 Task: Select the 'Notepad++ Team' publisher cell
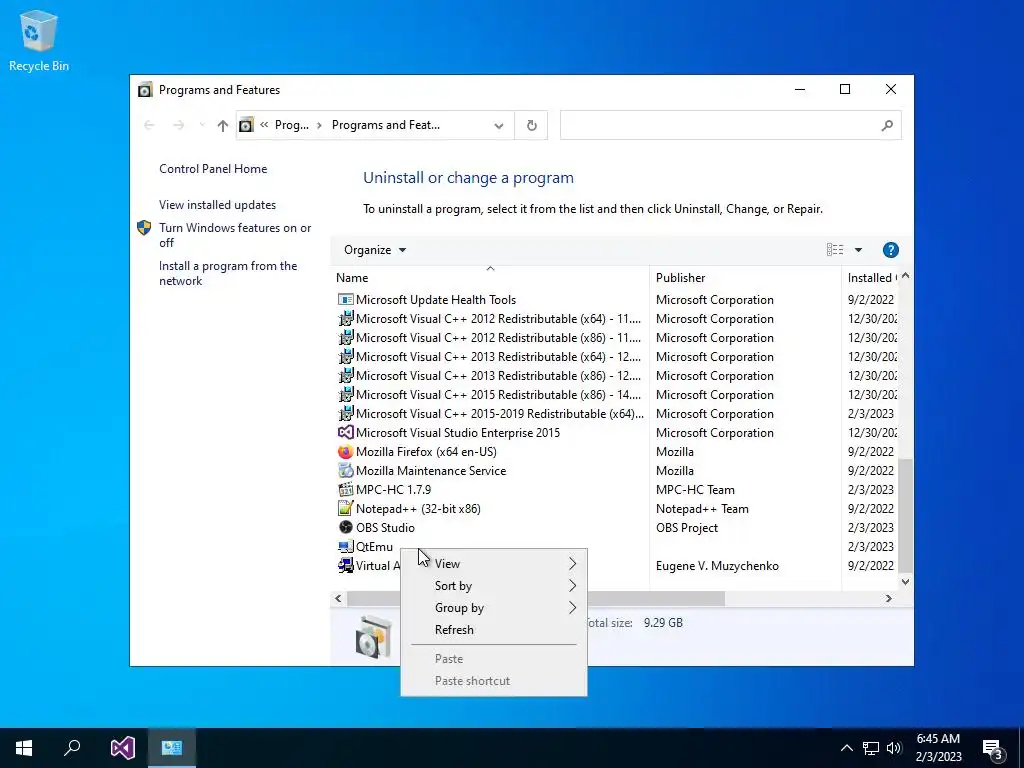(x=702, y=509)
